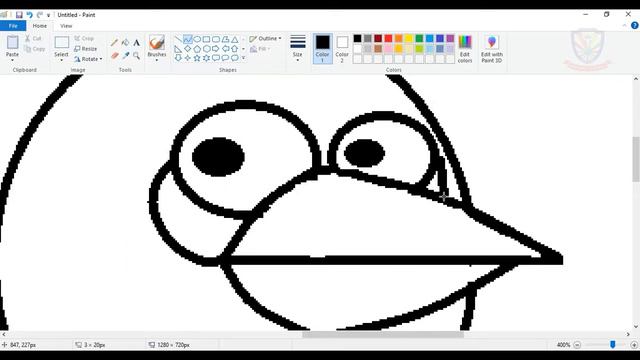640x360 pixels.
Task: Select the Magnifier tool
Action: (136, 56)
